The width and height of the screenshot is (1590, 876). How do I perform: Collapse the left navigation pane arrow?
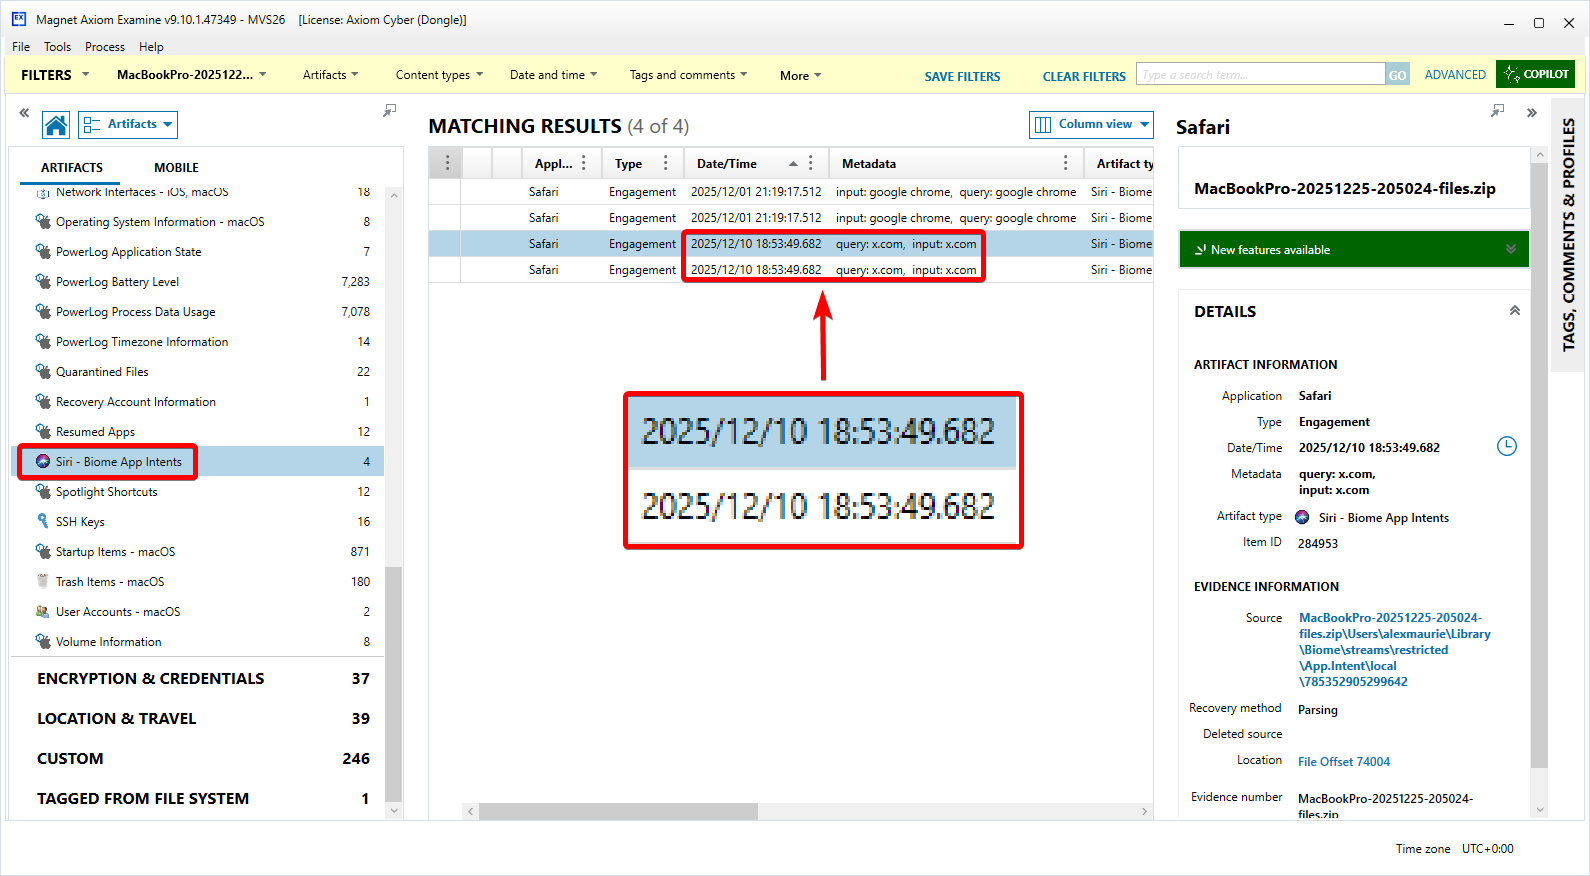[24, 113]
